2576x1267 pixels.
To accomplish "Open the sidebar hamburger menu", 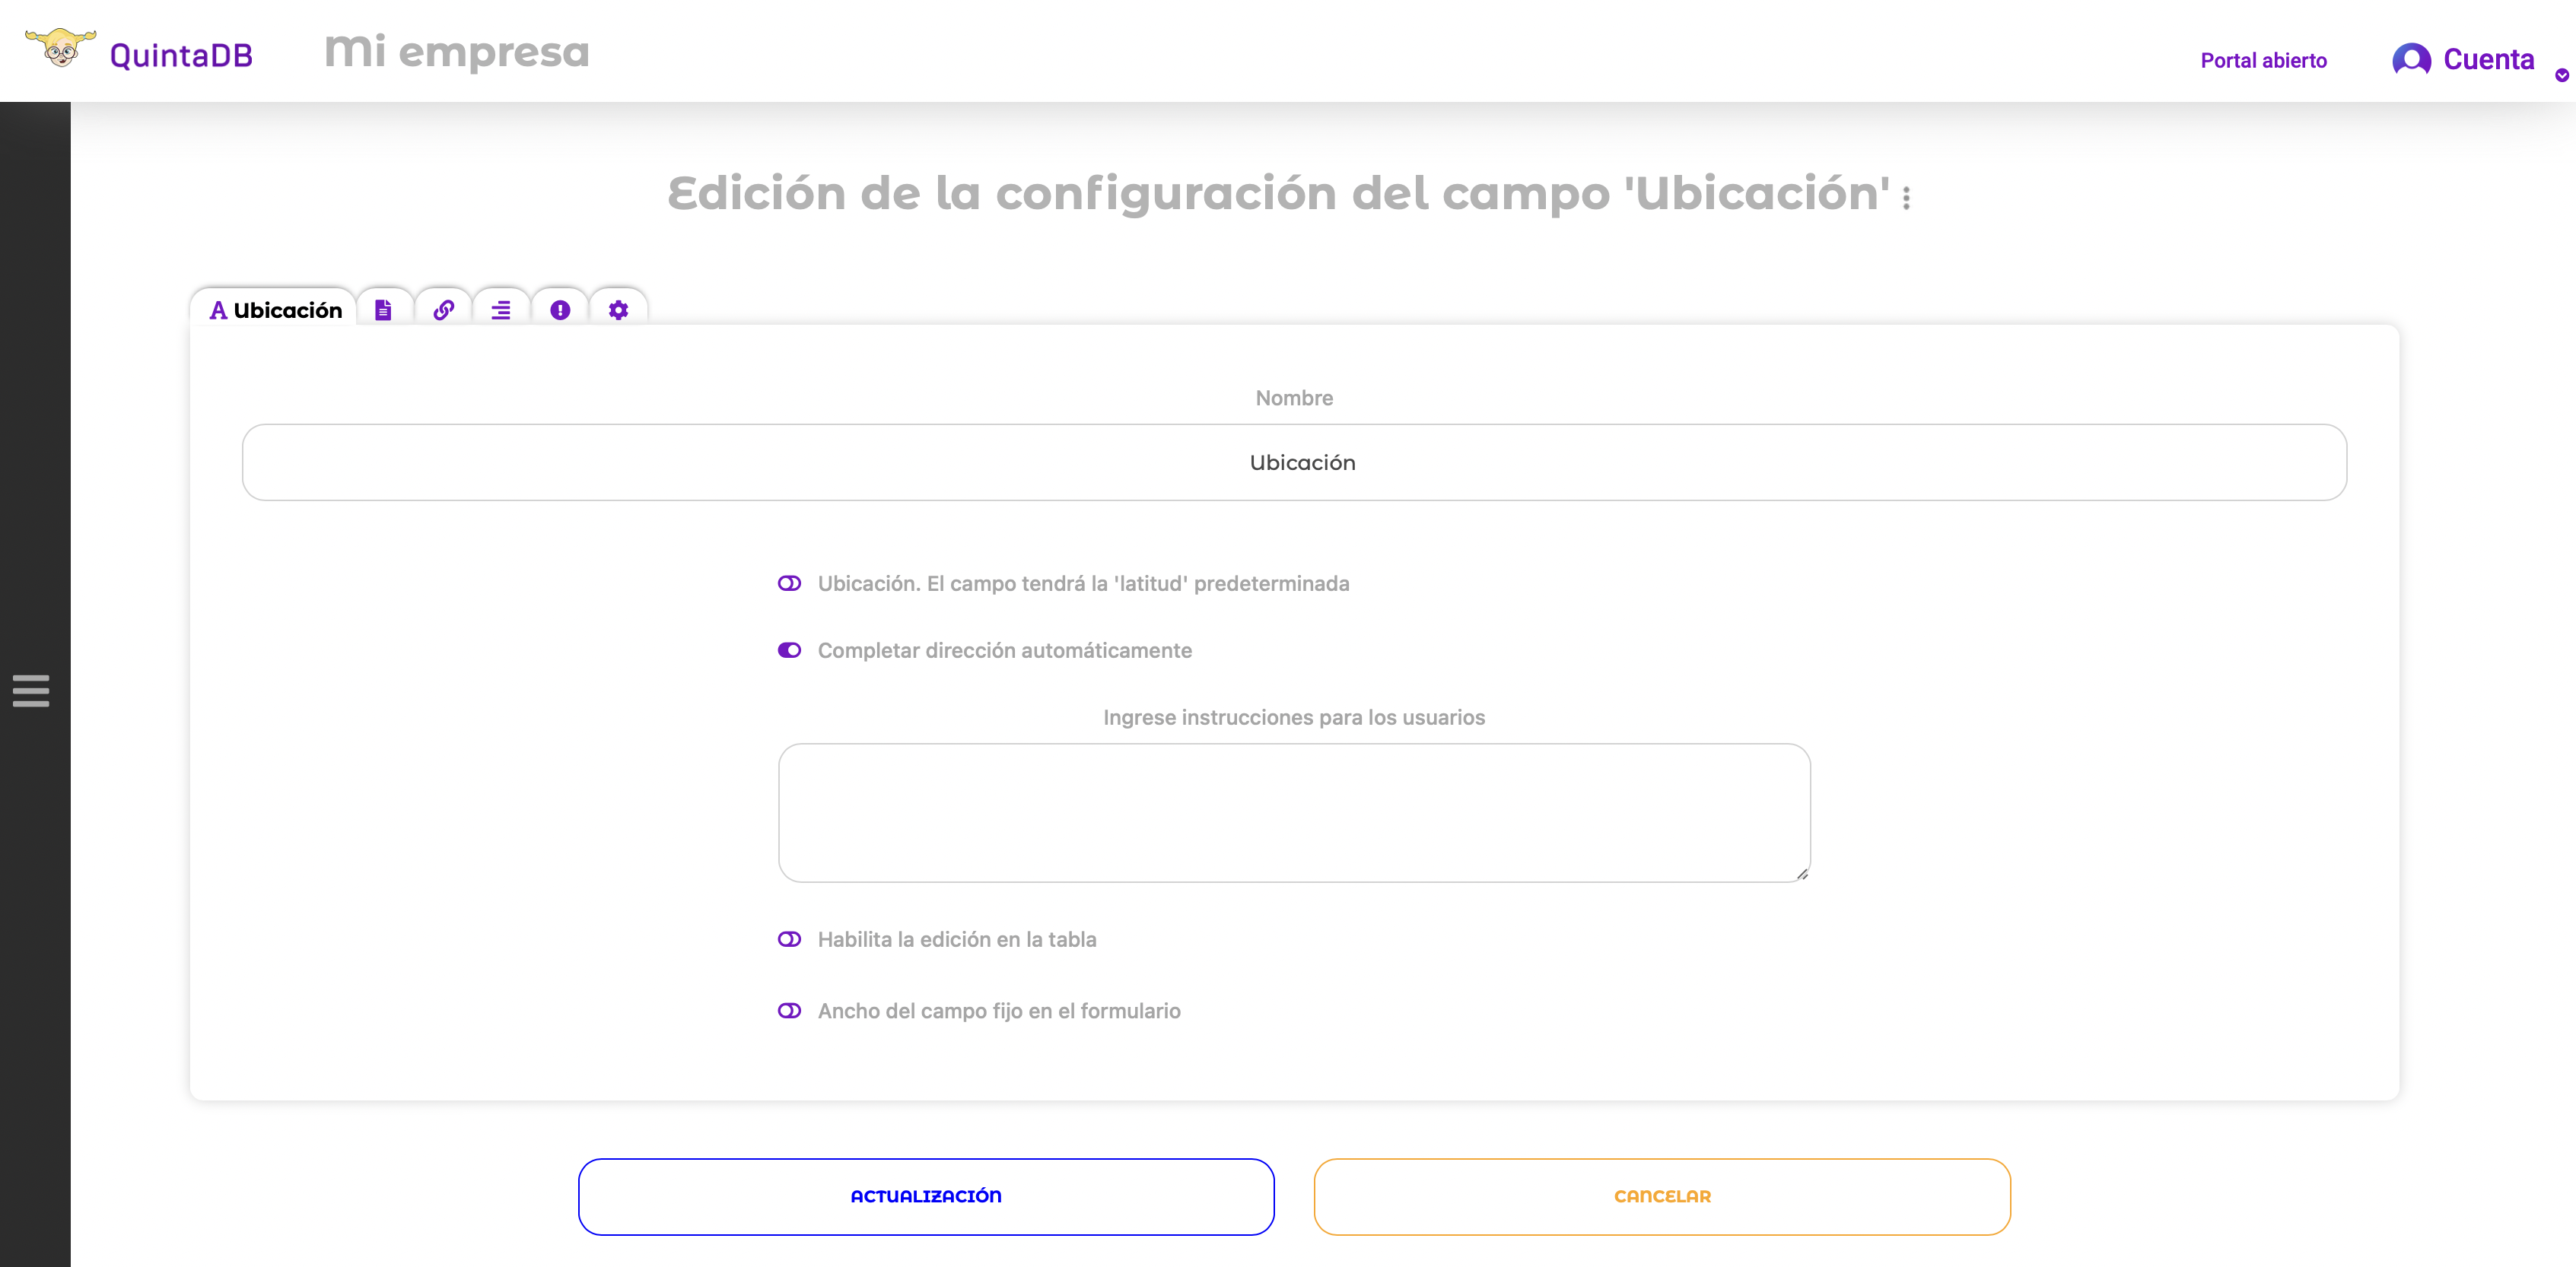I will pyautogui.click(x=31, y=690).
